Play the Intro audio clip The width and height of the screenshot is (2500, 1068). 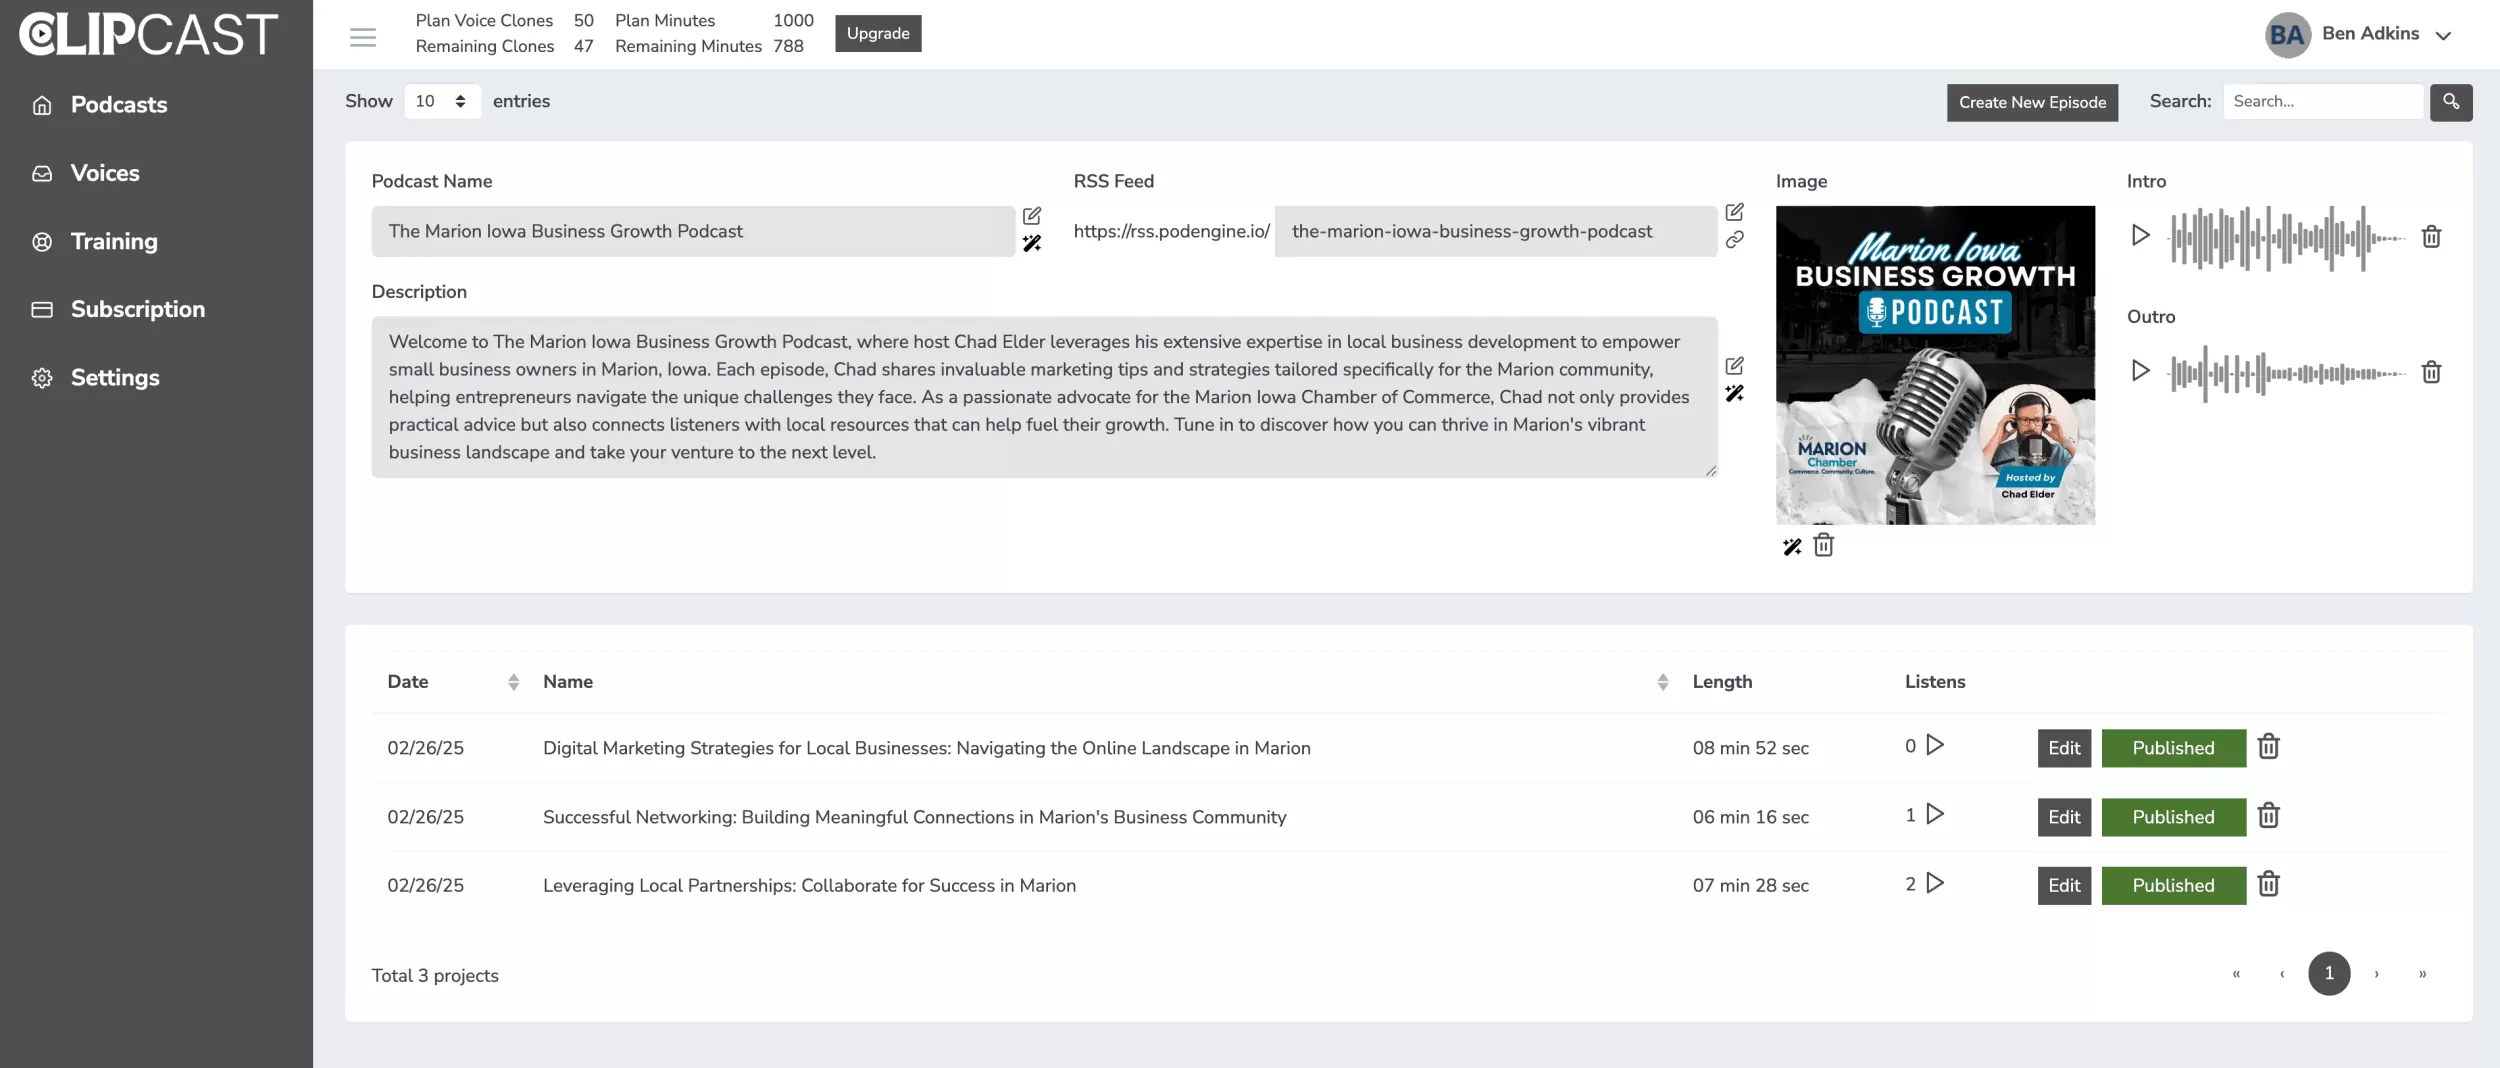click(2140, 236)
